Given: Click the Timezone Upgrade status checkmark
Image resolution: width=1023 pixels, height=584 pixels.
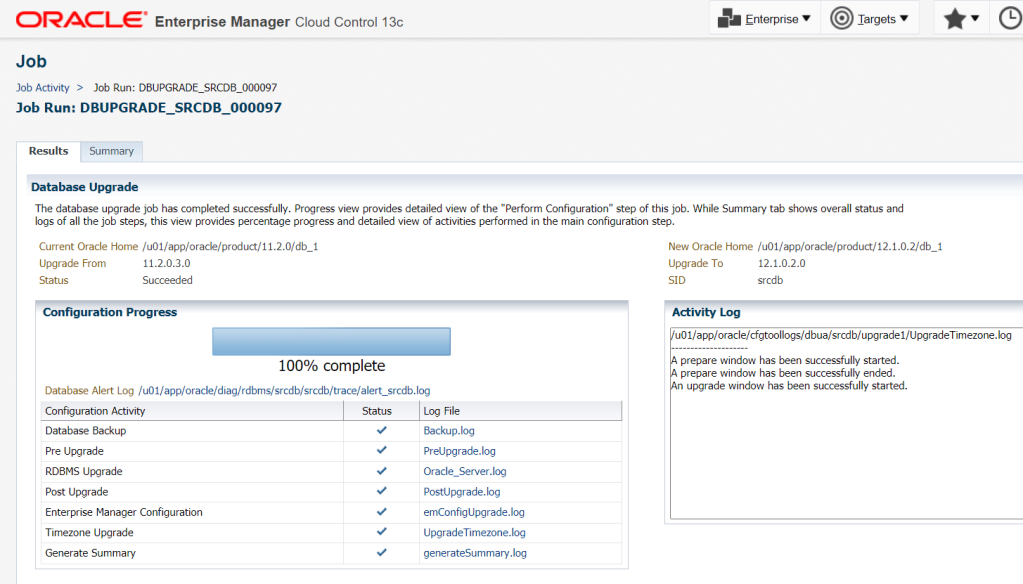Looking at the screenshot, I should [381, 532].
